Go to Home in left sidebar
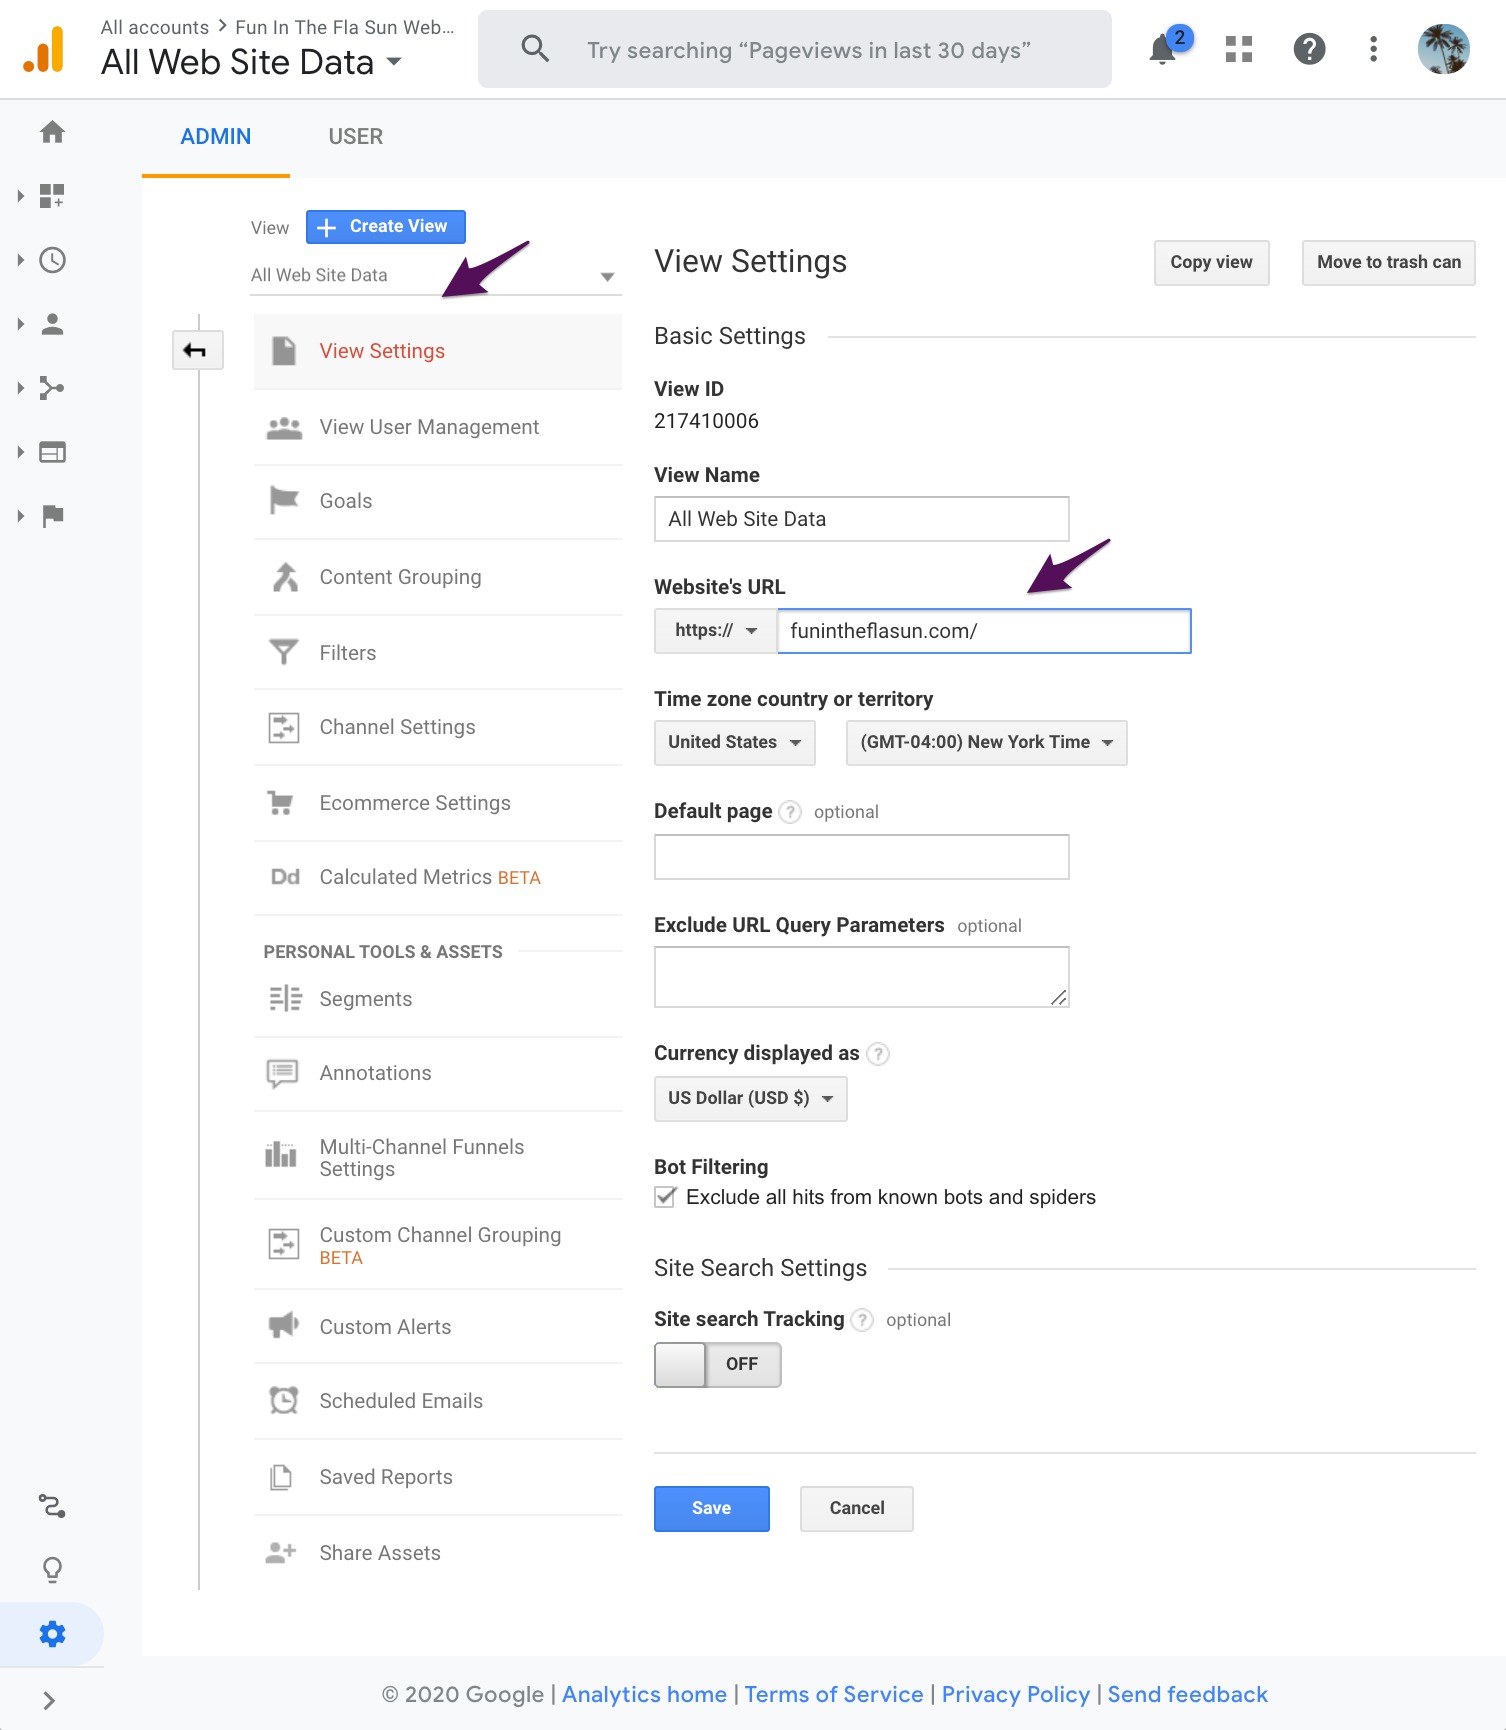The width and height of the screenshot is (1506, 1730). pyautogui.click(x=53, y=132)
